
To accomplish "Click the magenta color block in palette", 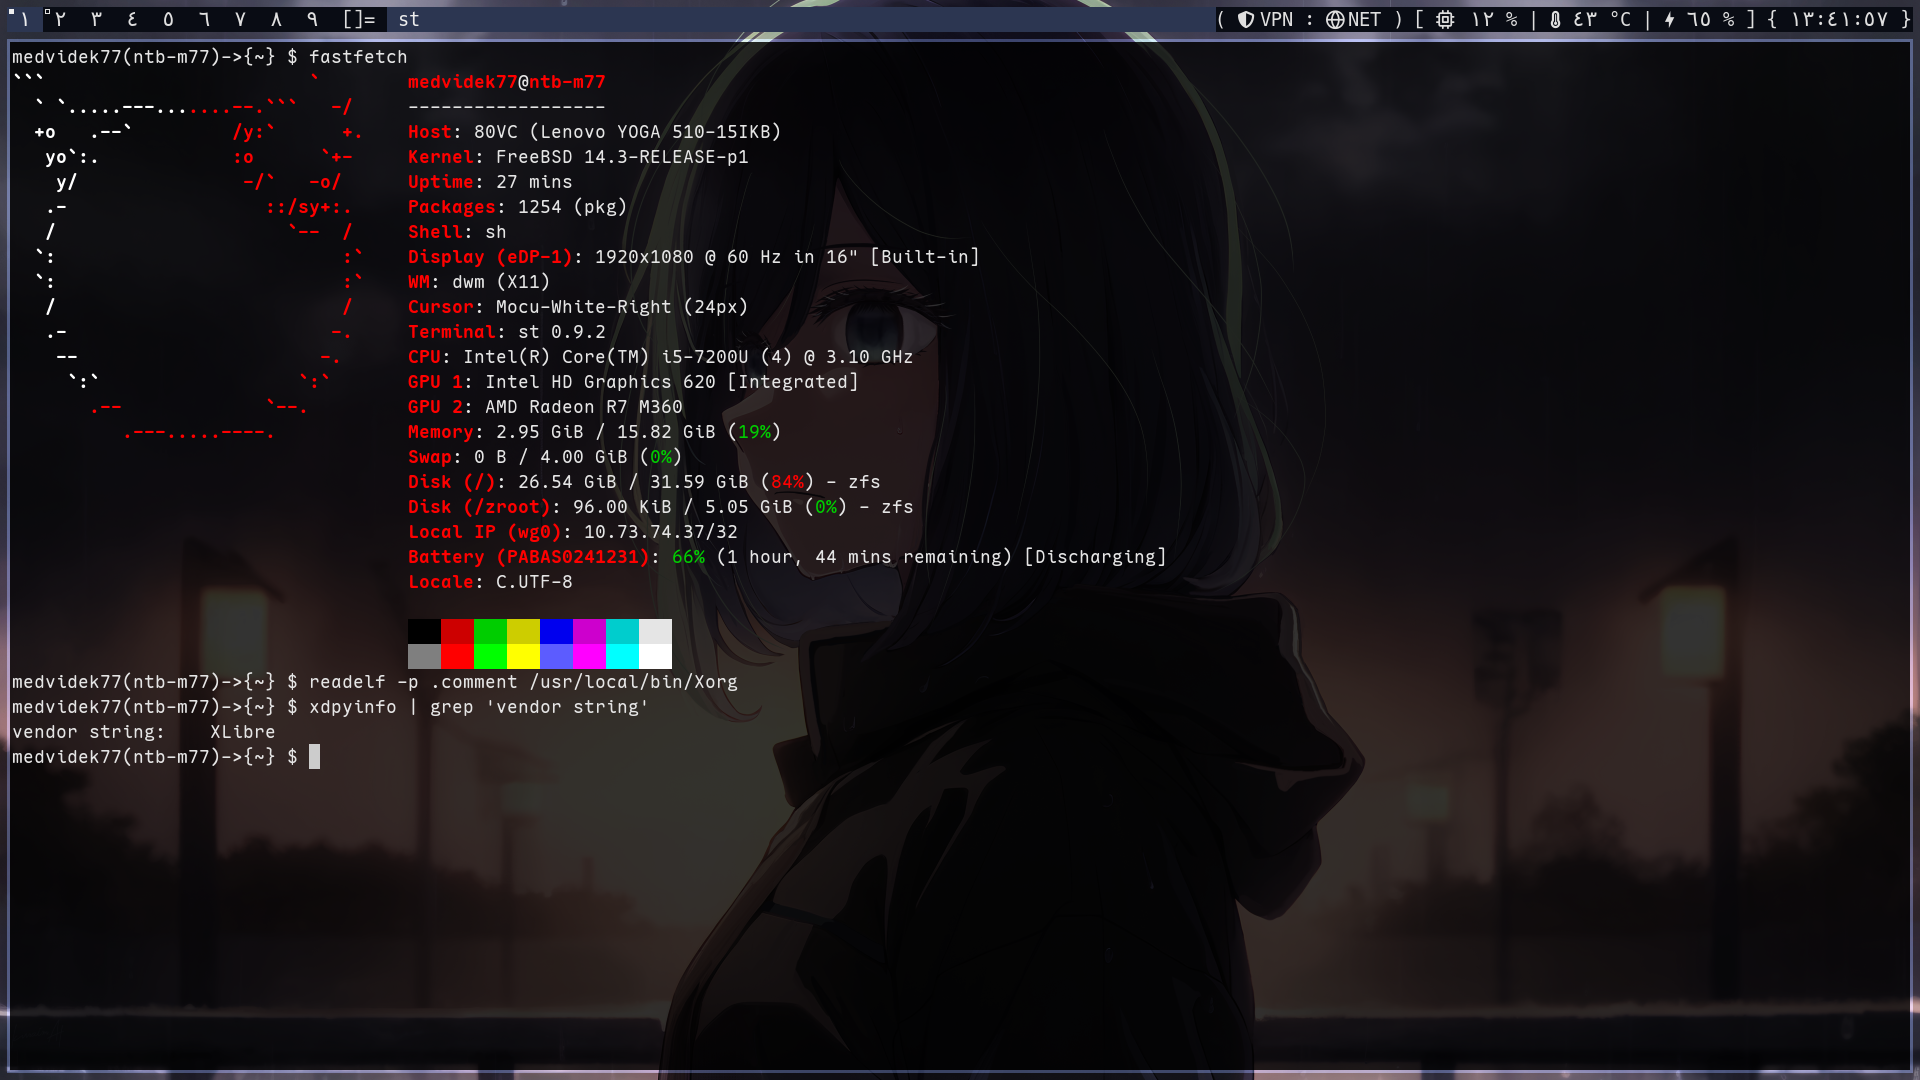I will pos(589,631).
